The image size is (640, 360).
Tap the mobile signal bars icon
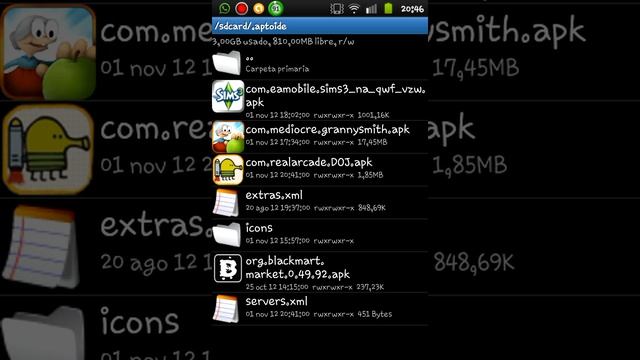[x=371, y=9]
